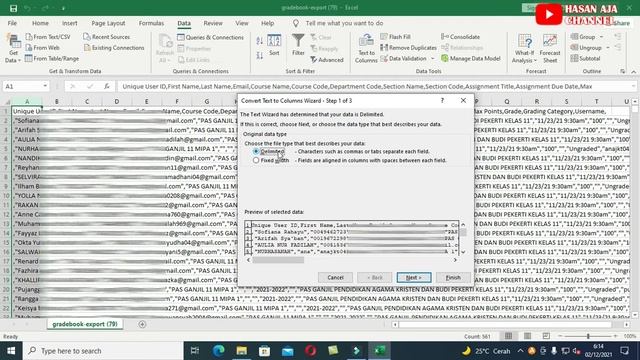Select the Delimited radio option
Image resolution: width=640 pixels, height=360 pixels.
point(256,151)
